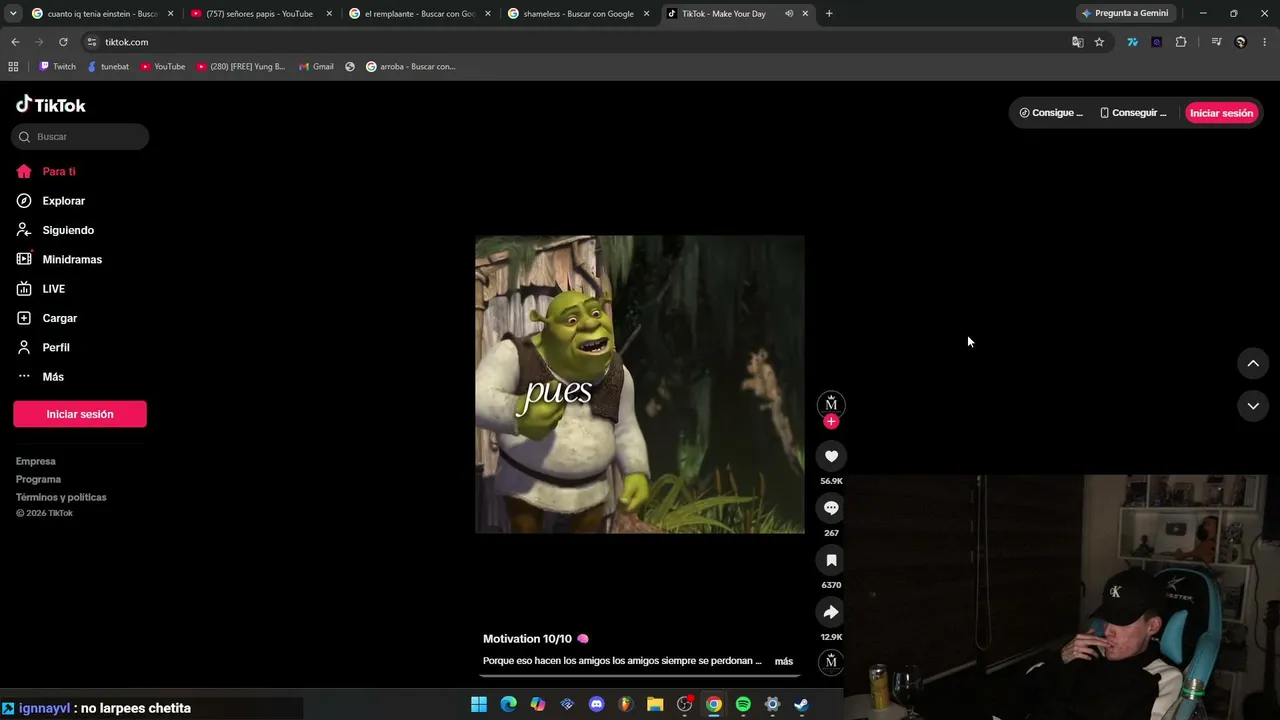Follow the creator with the plus badge
This screenshot has width=1280, height=720.
(831, 422)
